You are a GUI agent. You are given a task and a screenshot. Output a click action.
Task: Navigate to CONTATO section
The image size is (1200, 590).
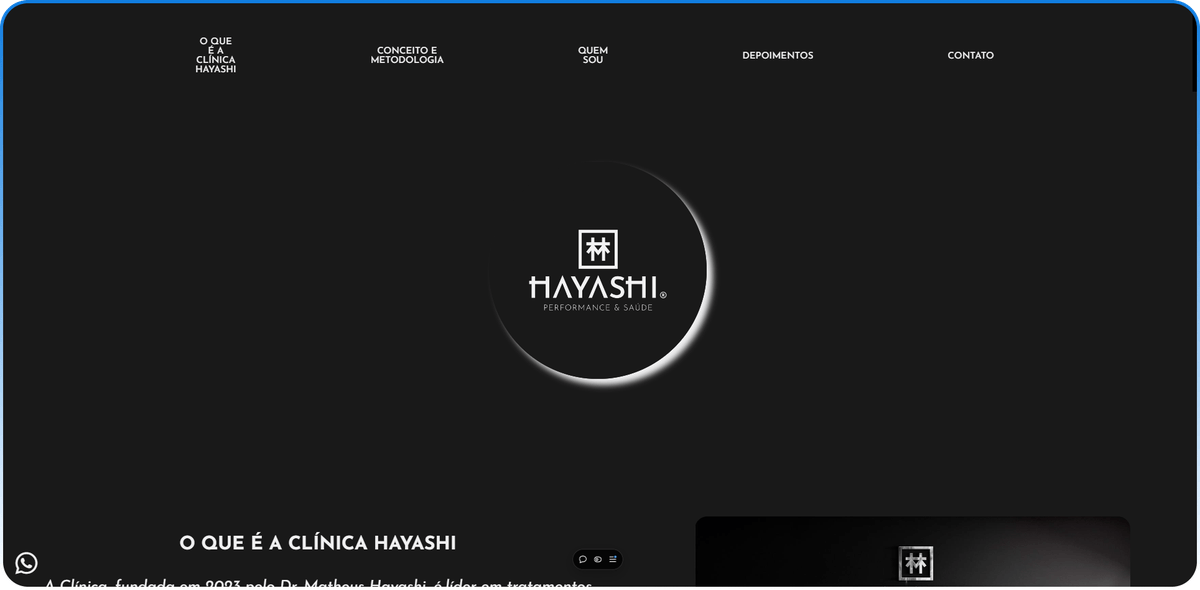pyautogui.click(x=971, y=56)
